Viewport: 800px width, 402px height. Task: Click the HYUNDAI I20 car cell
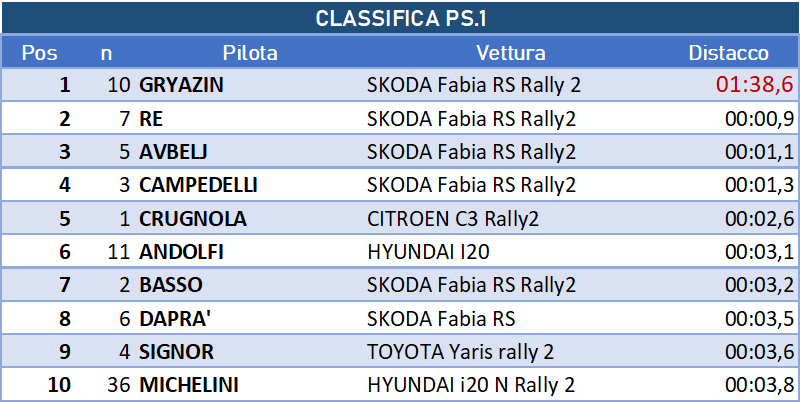click(x=428, y=252)
